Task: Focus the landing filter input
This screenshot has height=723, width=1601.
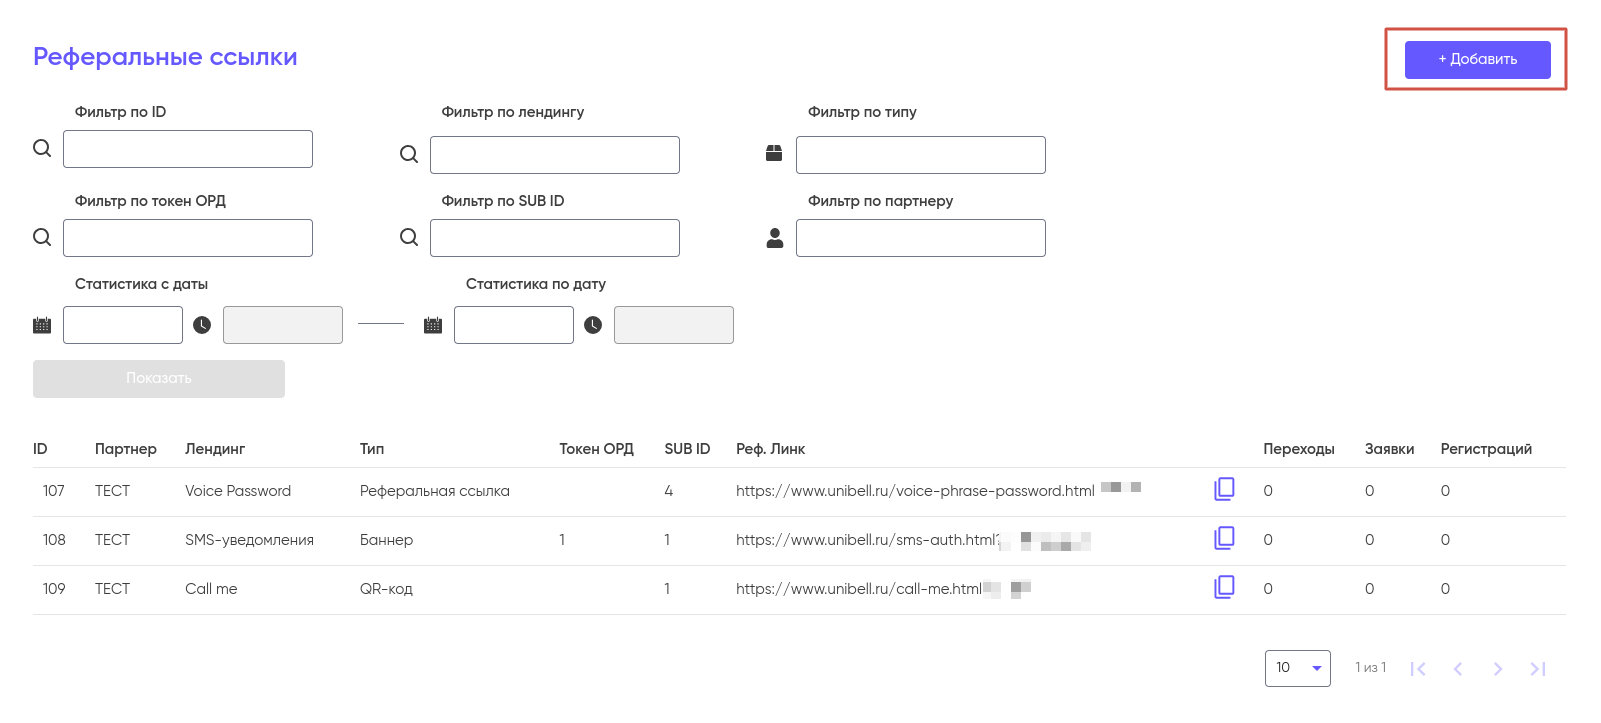Action: pos(554,155)
